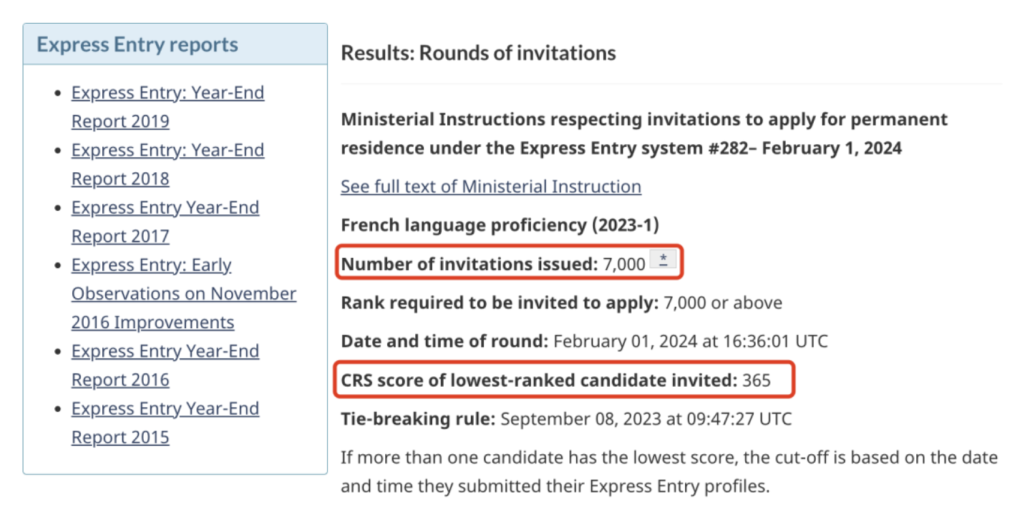This screenshot has height=529, width=1024.
Task: Open Express Entry Year-End Report 2015 link
Action: tap(165, 423)
